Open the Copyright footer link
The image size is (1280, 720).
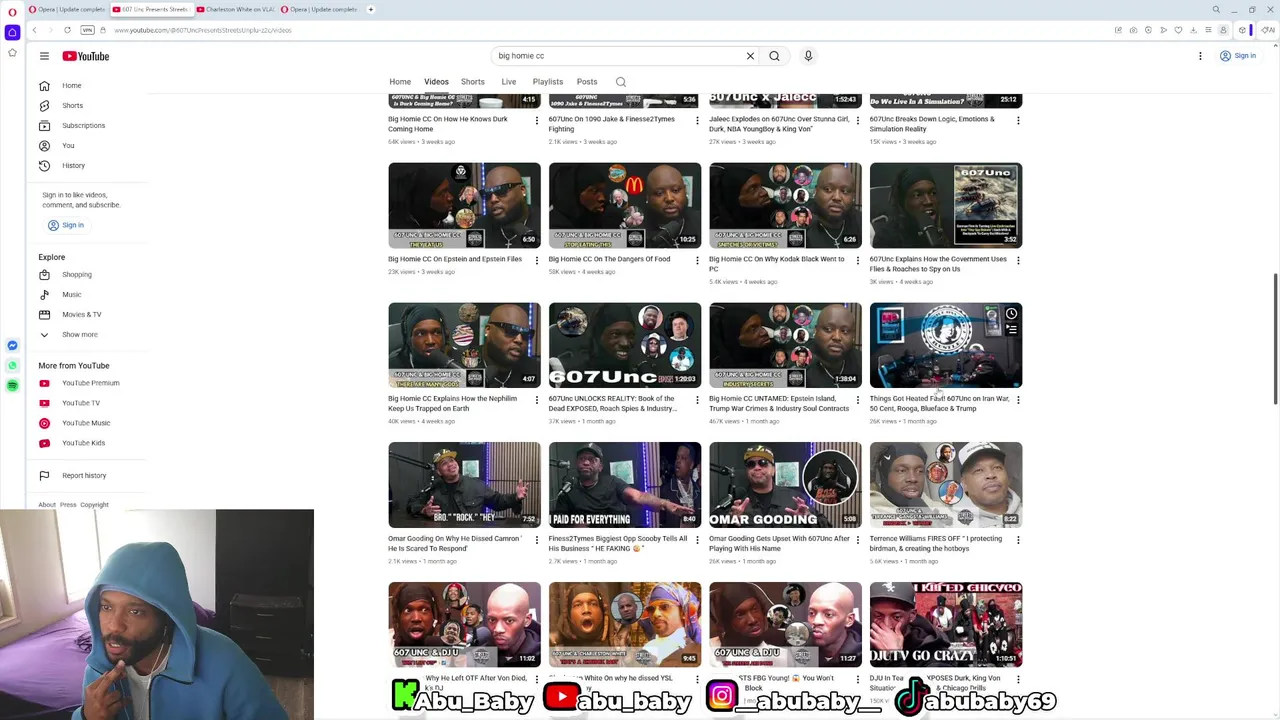click(x=94, y=505)
